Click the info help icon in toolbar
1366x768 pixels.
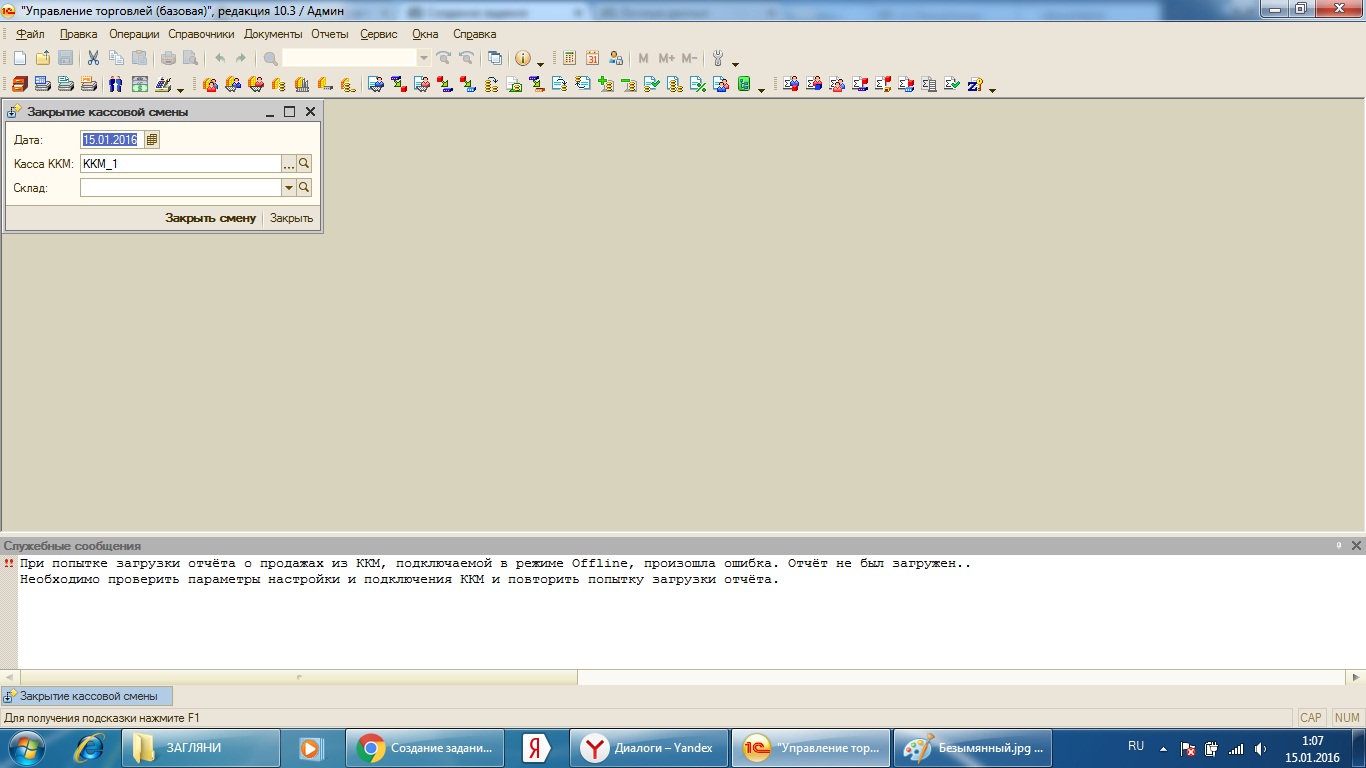pyautogui.click(x=522, y=59)
